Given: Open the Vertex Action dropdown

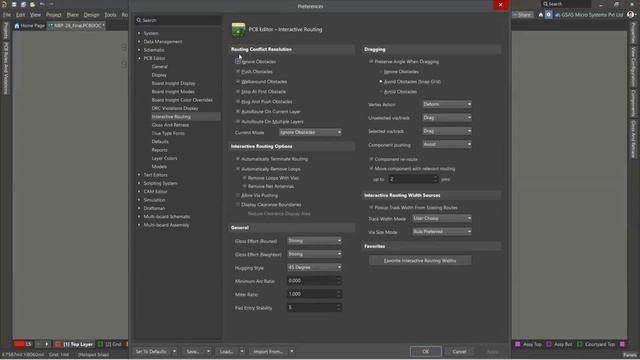Looking at the screenshot, I should [x=447, y=104].
